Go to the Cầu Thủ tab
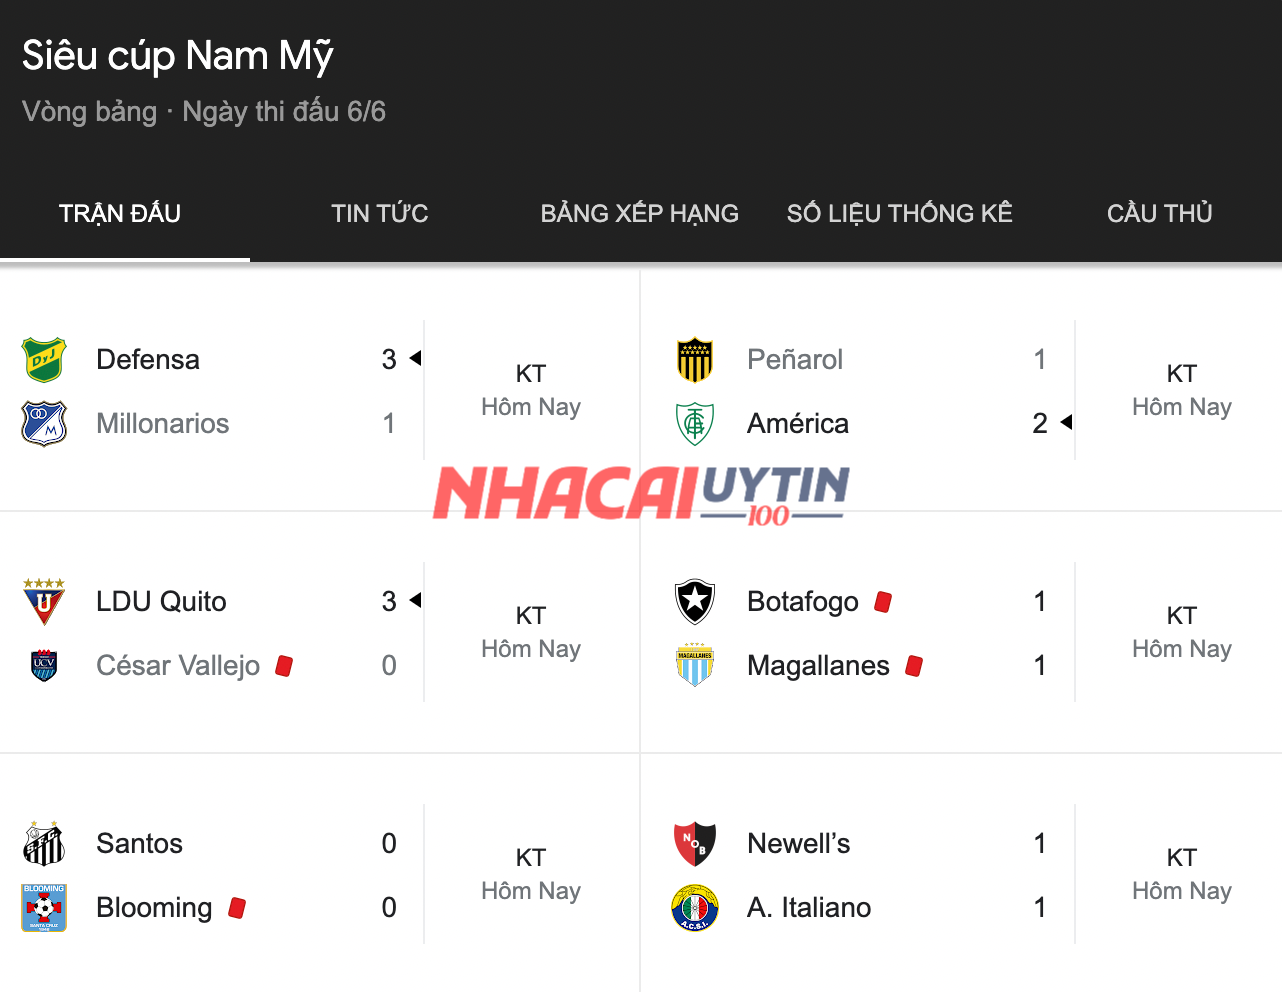Screen dimensions: 1282x992 (x=1160, y=214)
